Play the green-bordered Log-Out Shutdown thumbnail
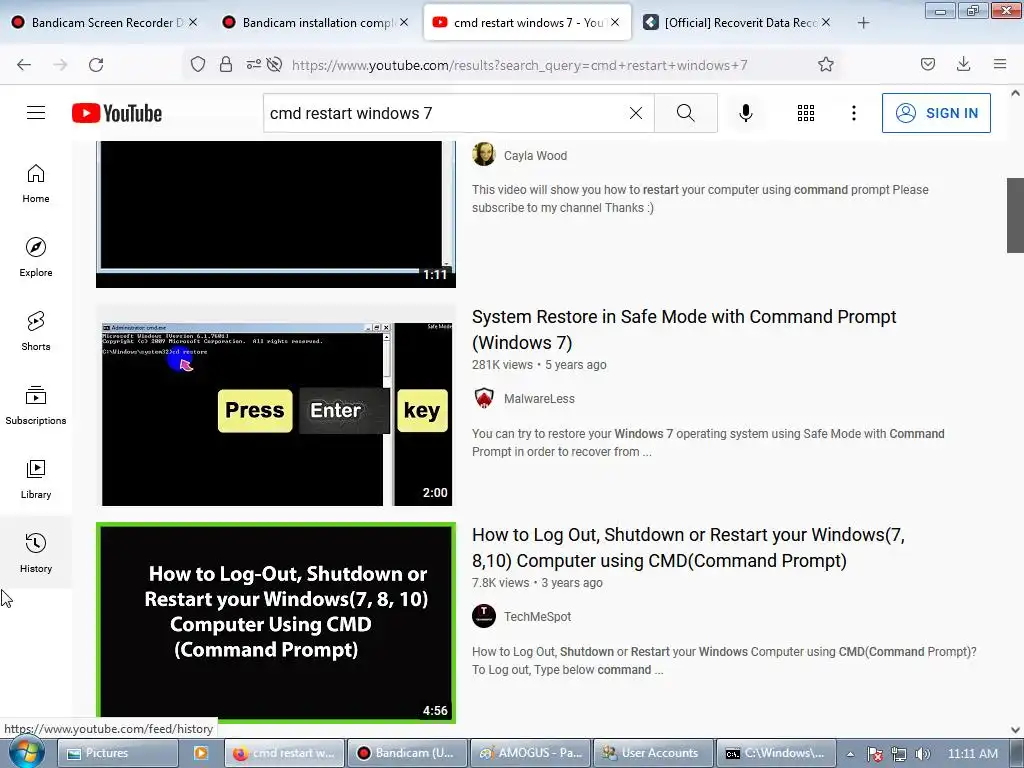The image size is (1024, 768). (276, 622)
